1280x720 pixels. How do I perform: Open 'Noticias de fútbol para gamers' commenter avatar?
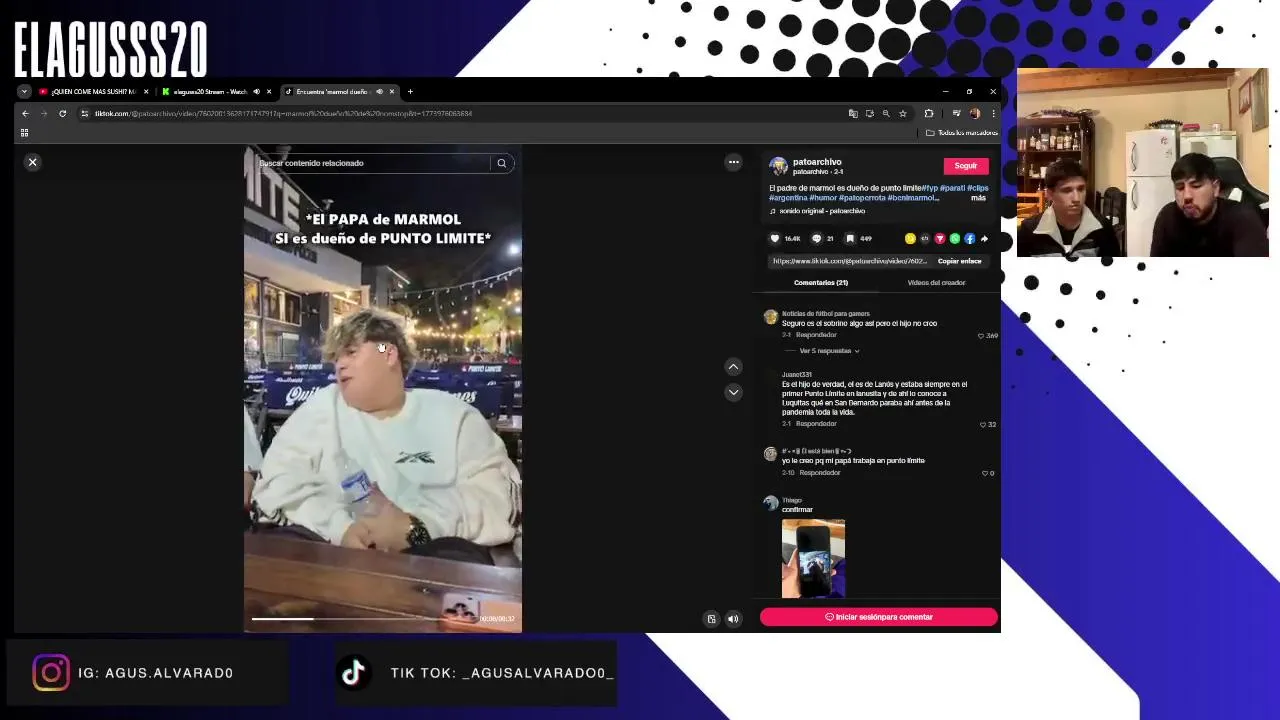point(770,317)
